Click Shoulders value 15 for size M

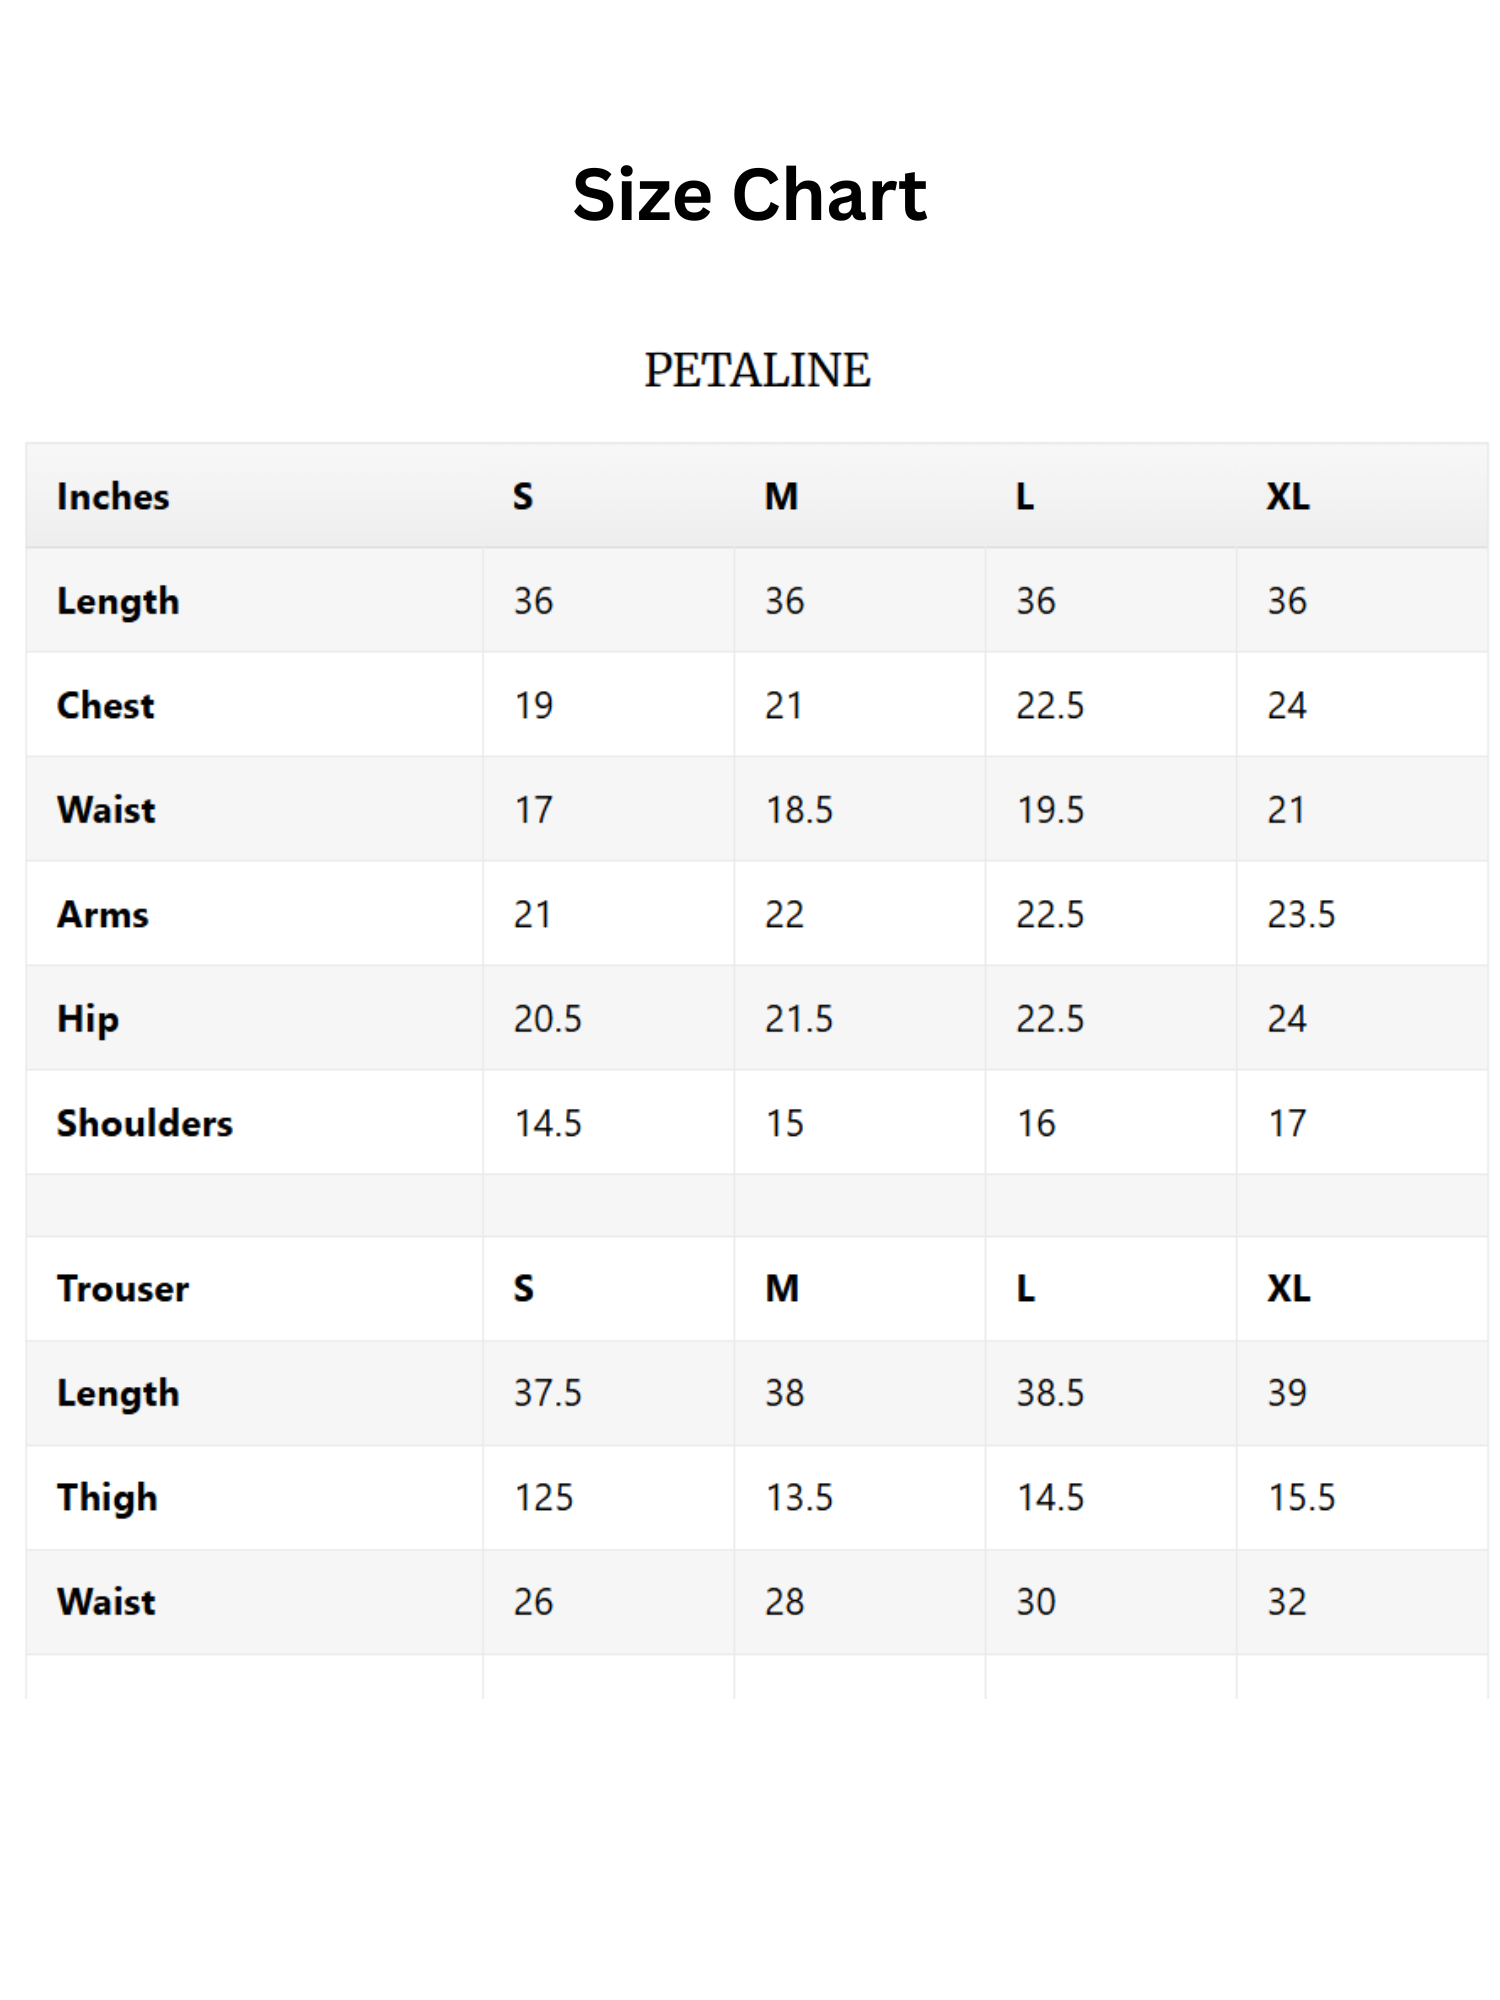pos(784,1123)
